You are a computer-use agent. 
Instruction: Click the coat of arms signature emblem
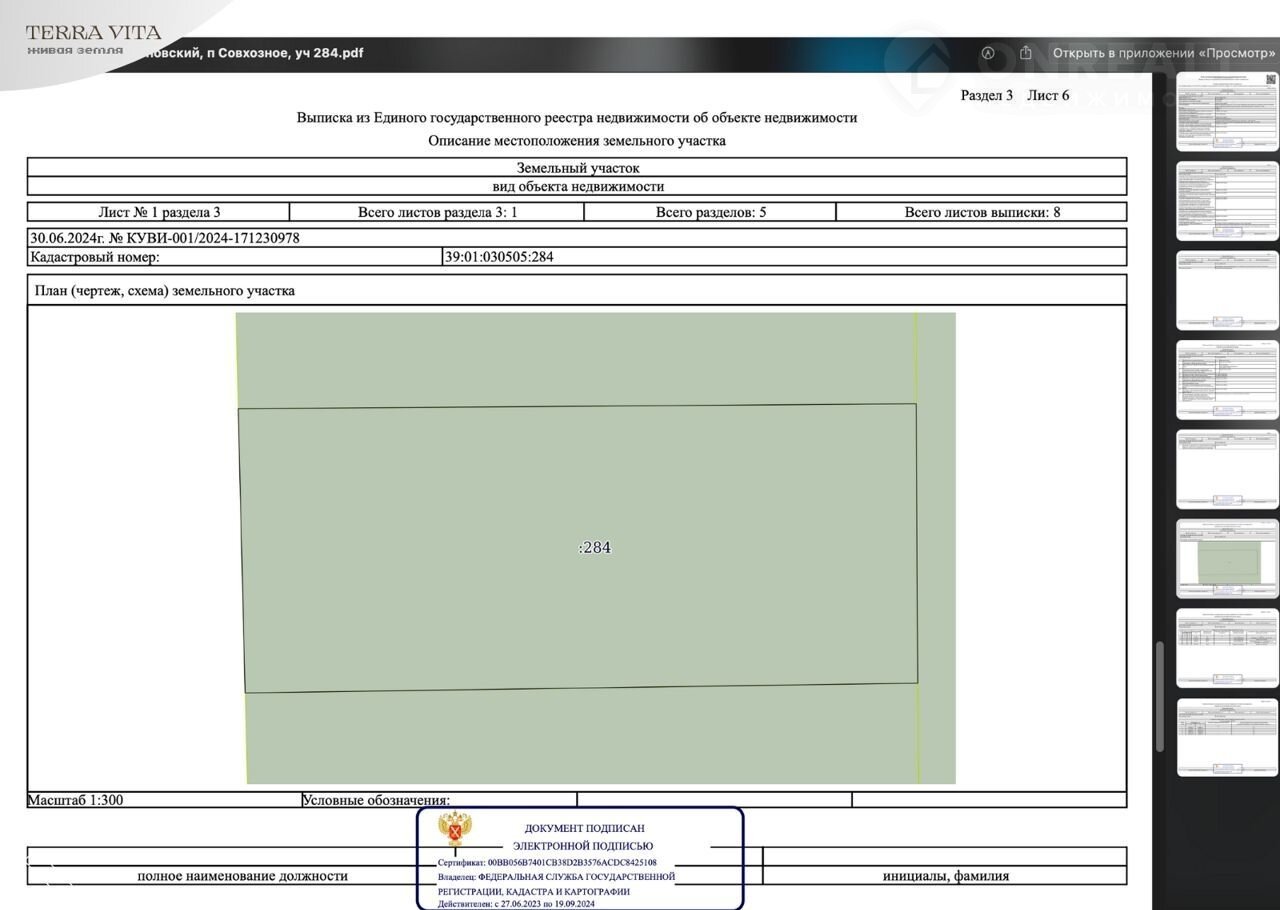pyautogui.click(x=456, y=829)
